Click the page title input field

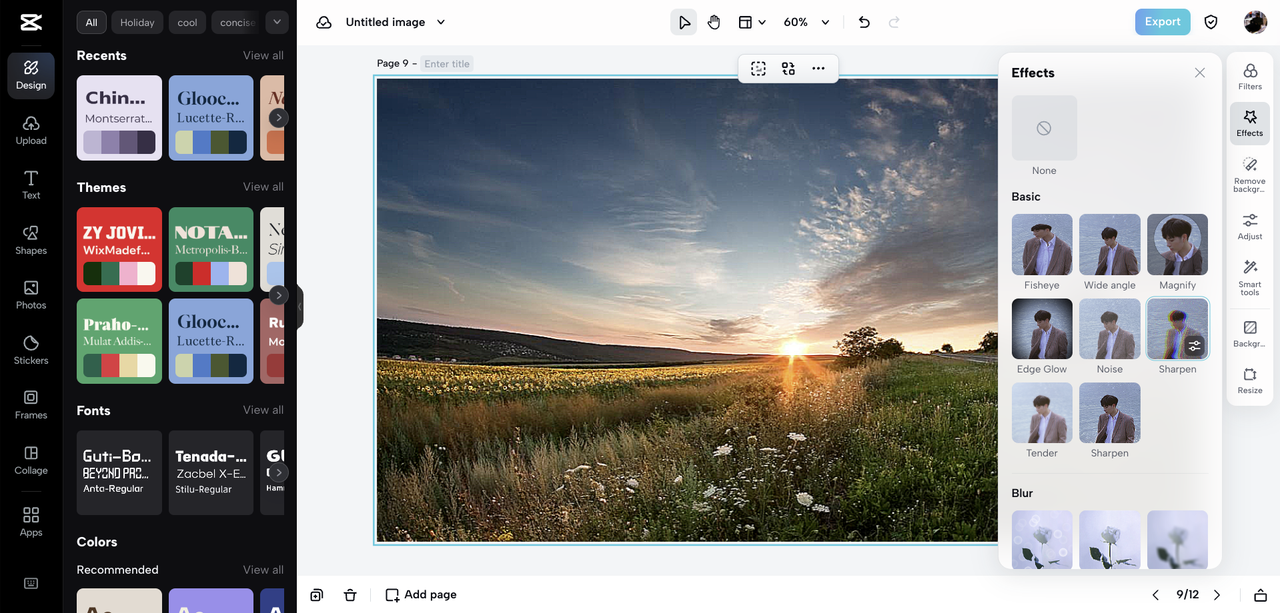tap(446, 64)
